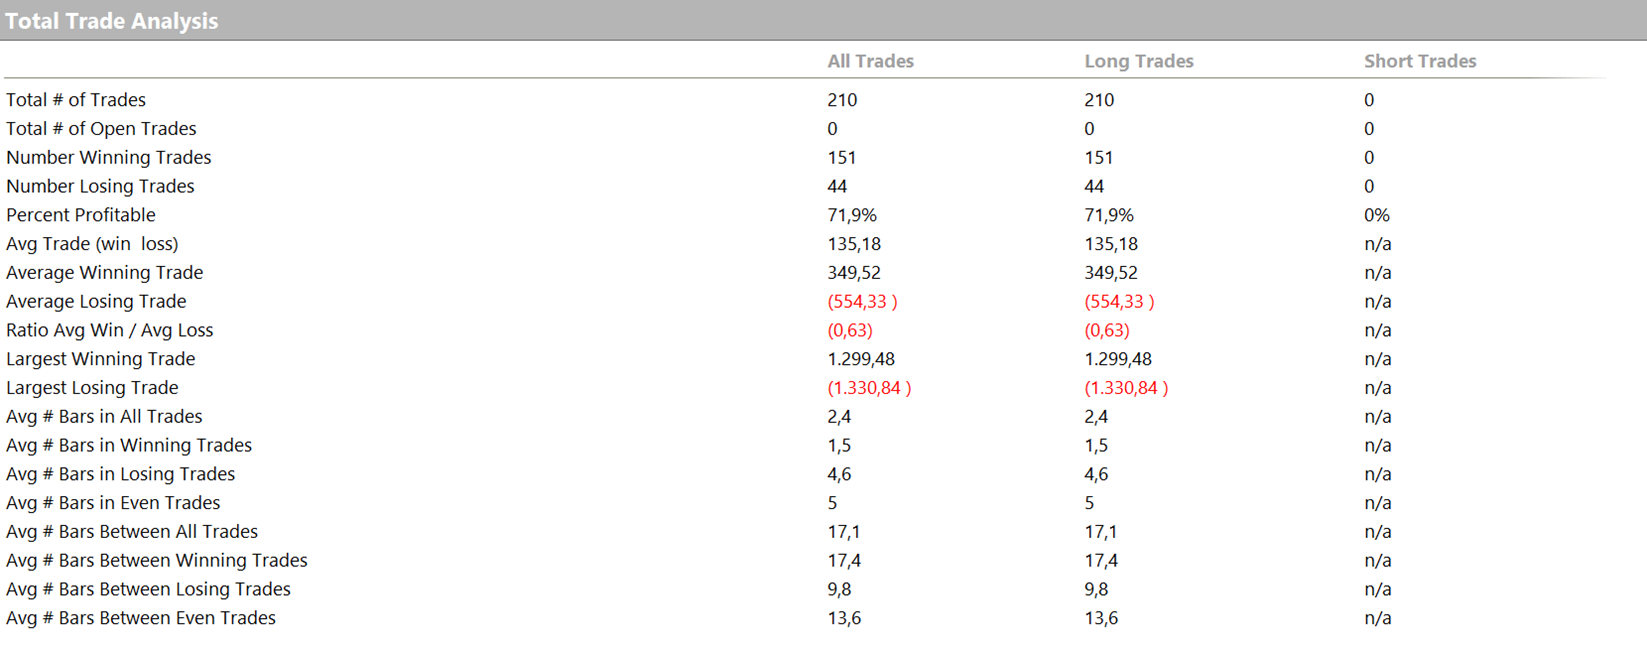Image resolution: width=1647 pixels, height=649 pixels.
Task: Select the Short Trades column header
Action: pos(1419,61)
